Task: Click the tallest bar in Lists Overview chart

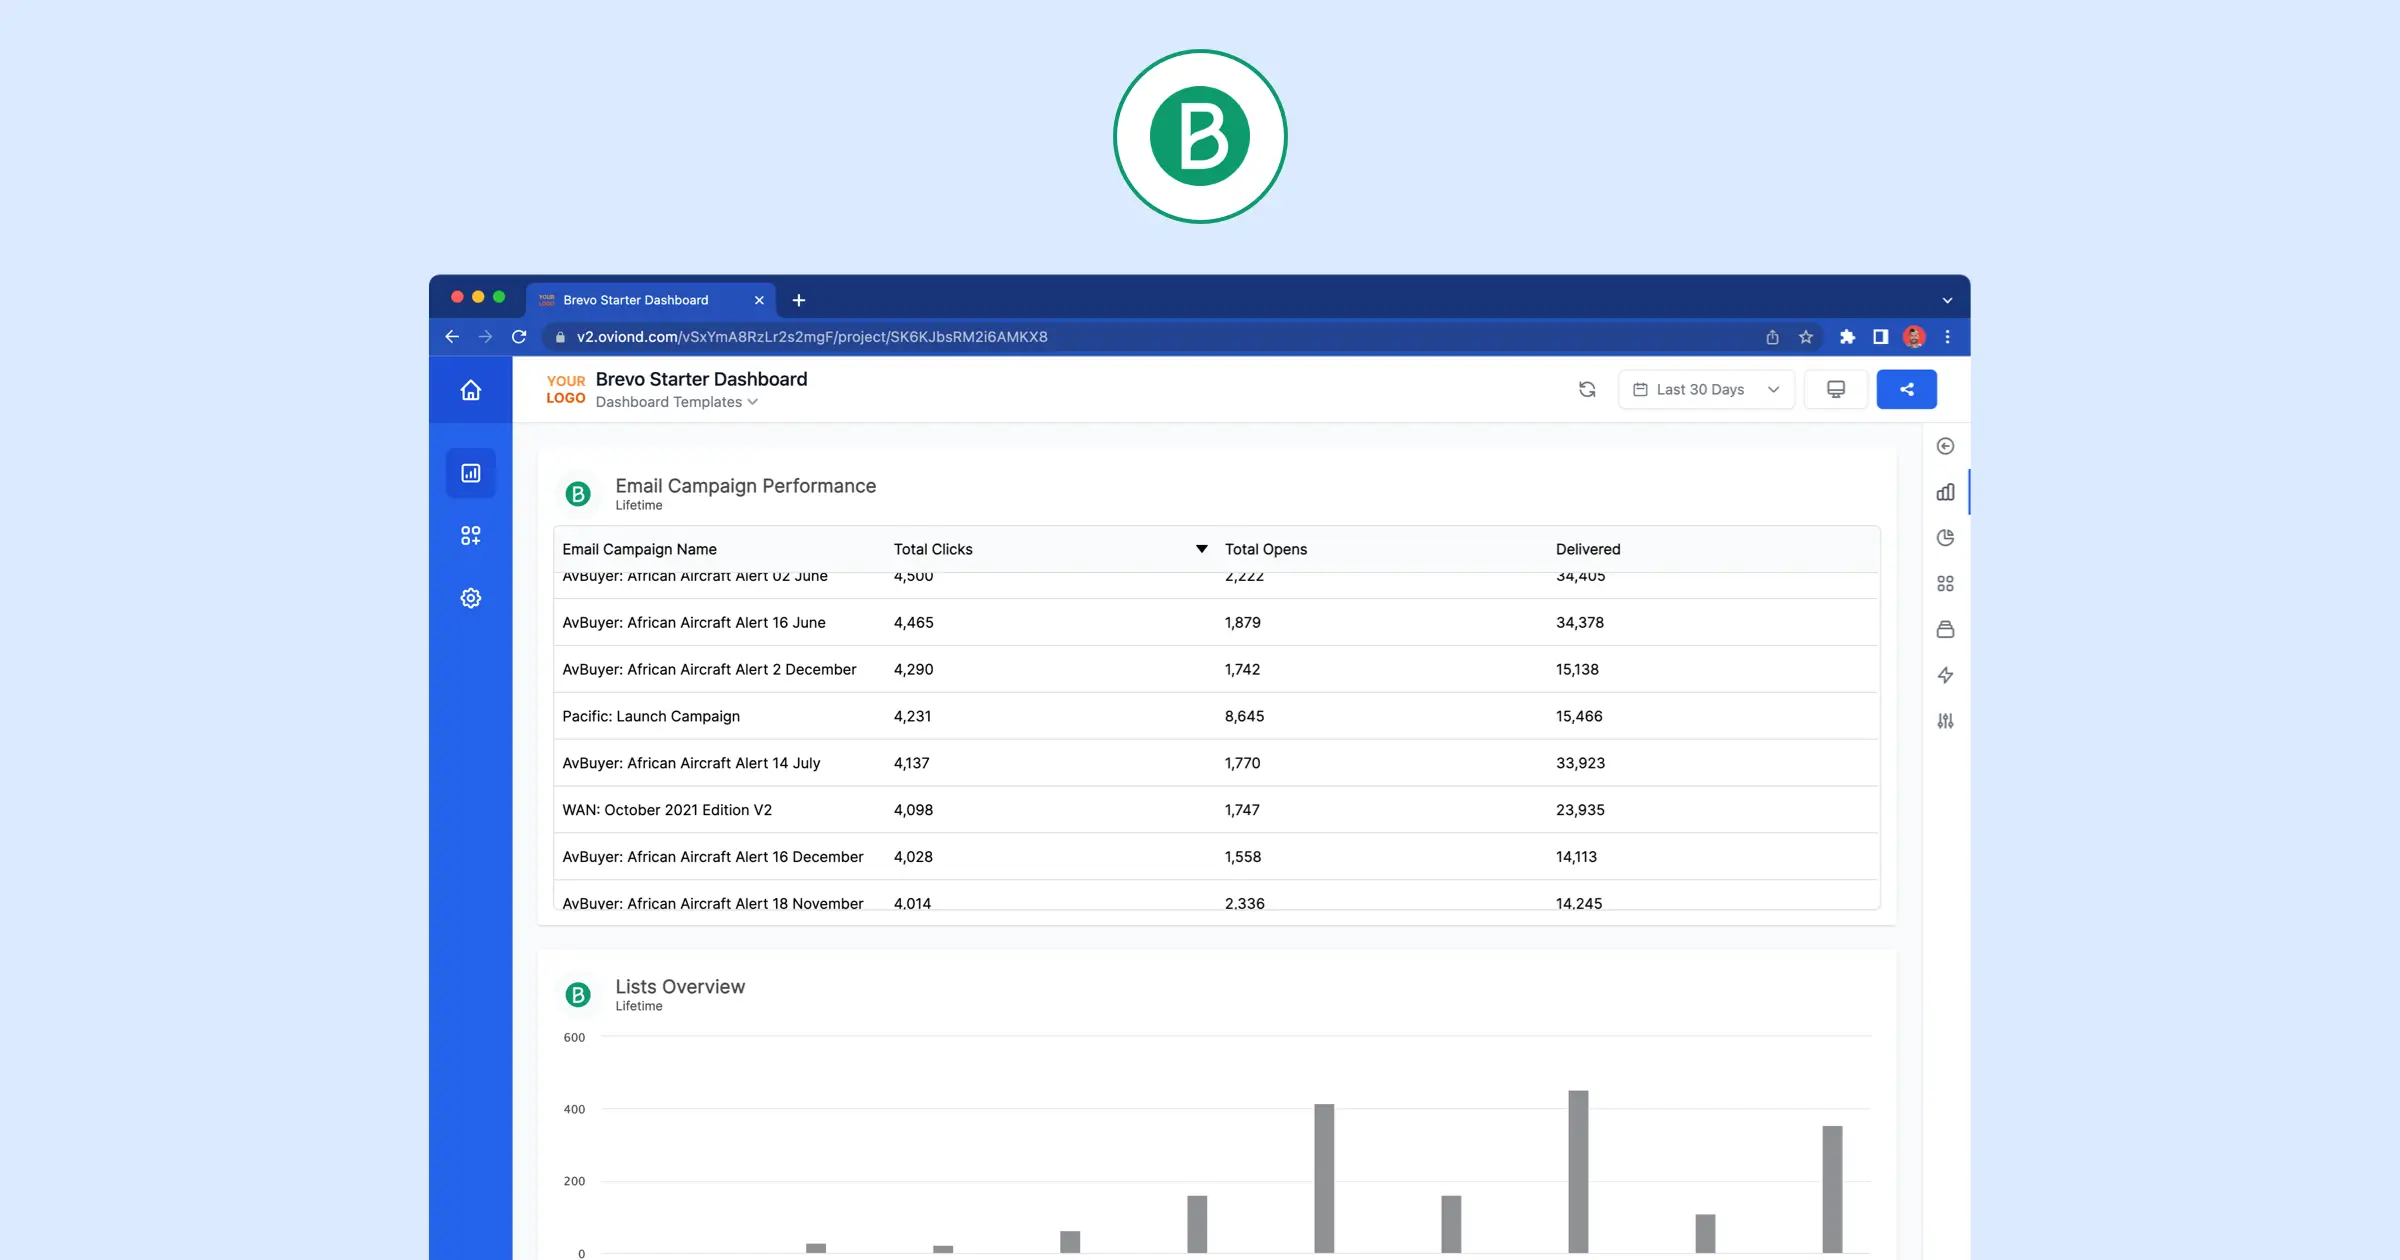Action: (1578, 1171)
